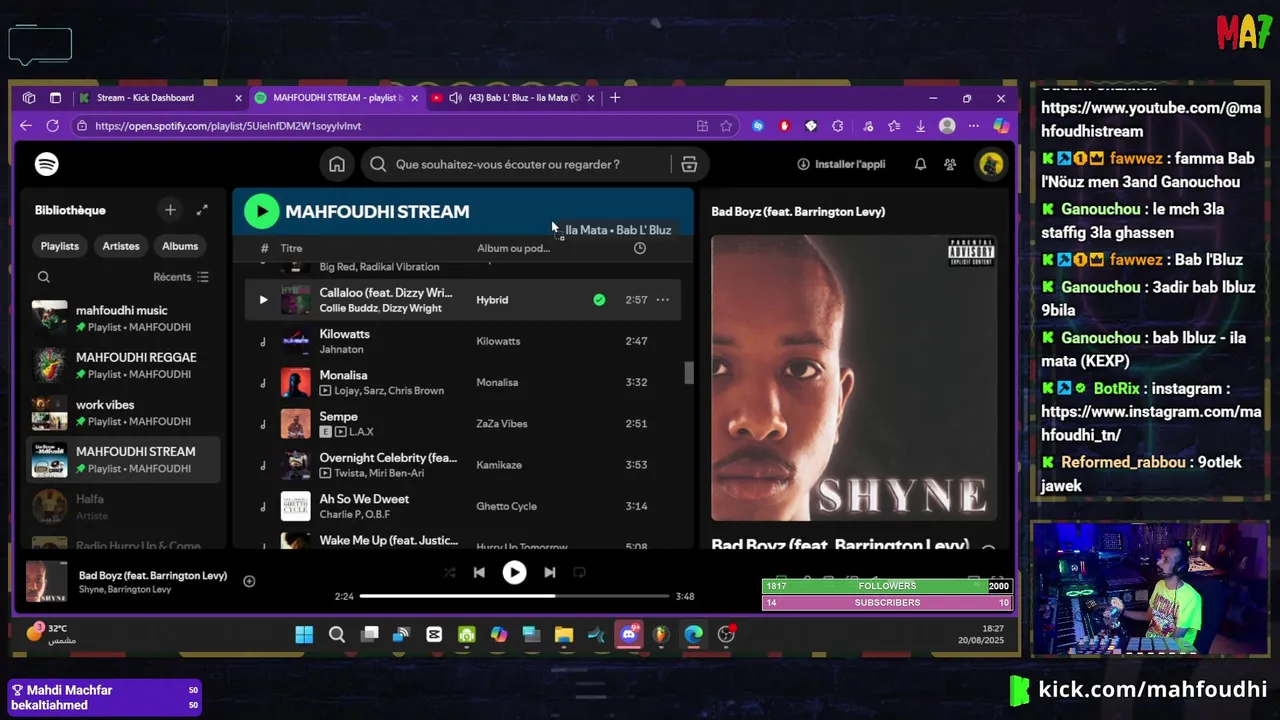
Task: Go to Spotify home via house icon
Action: [x=337, y=164]
